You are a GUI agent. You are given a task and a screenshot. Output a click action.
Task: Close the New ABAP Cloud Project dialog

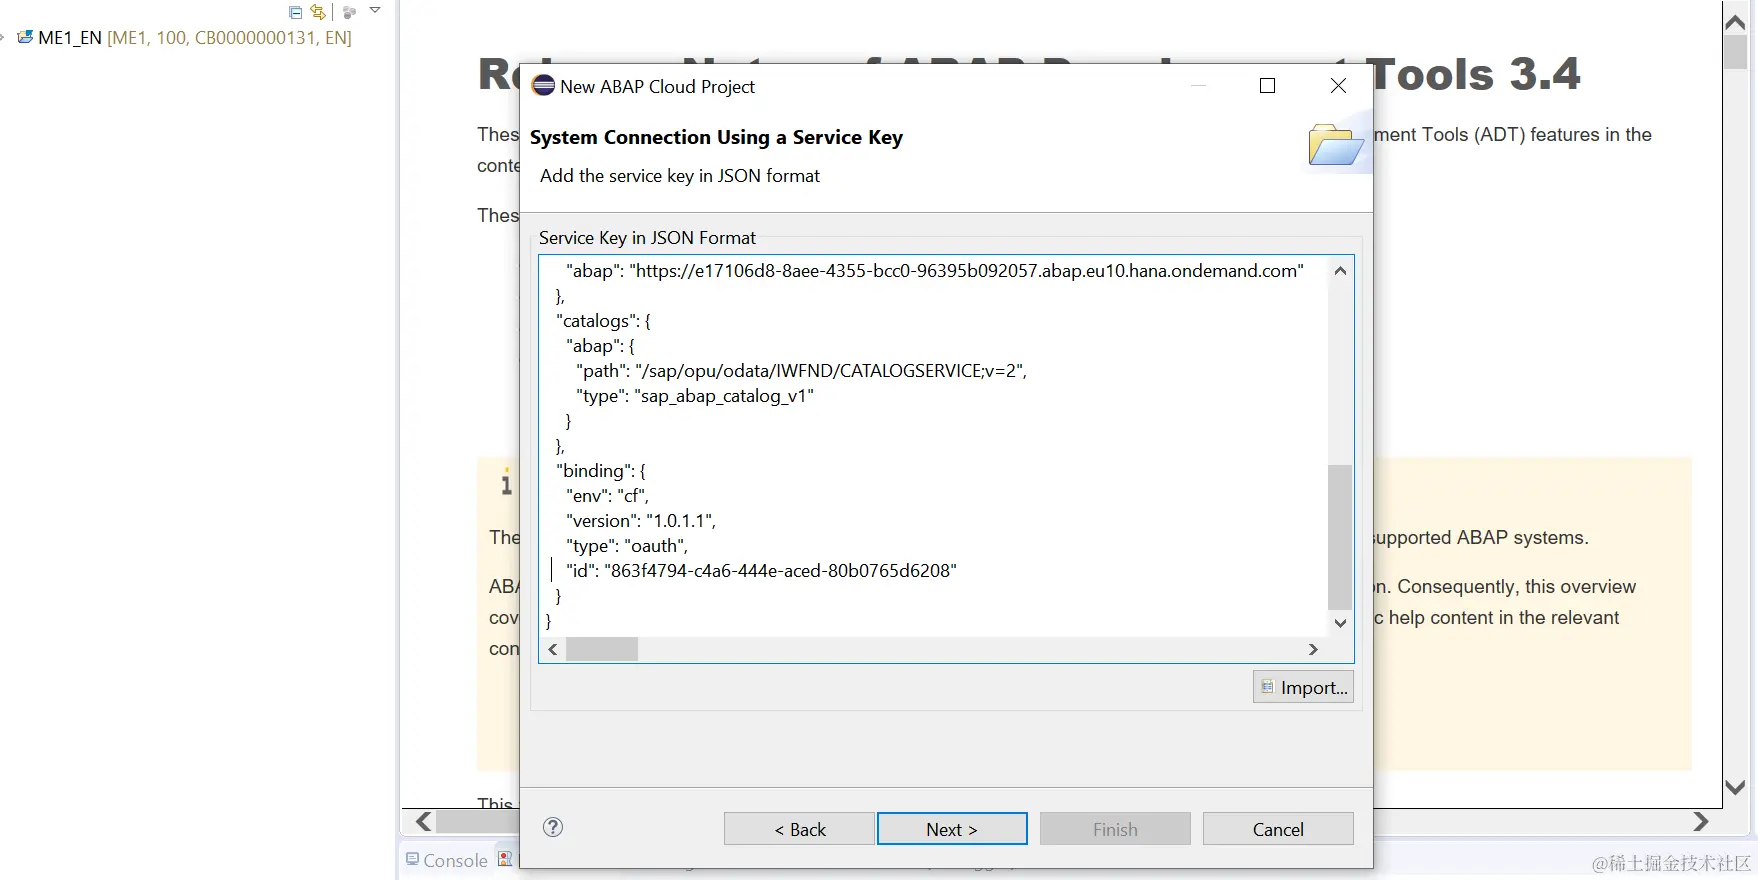point(1338,86)
